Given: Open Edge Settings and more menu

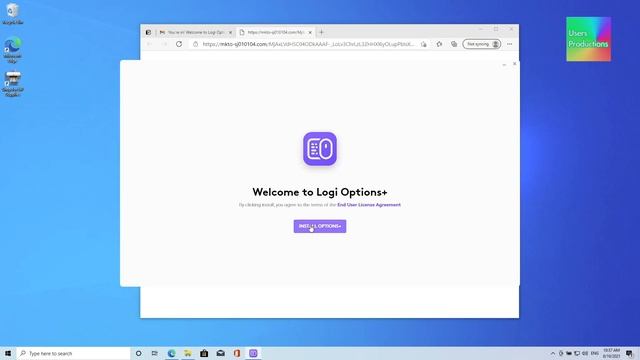Looking at the screenshot, I should [x=509, y=44].
